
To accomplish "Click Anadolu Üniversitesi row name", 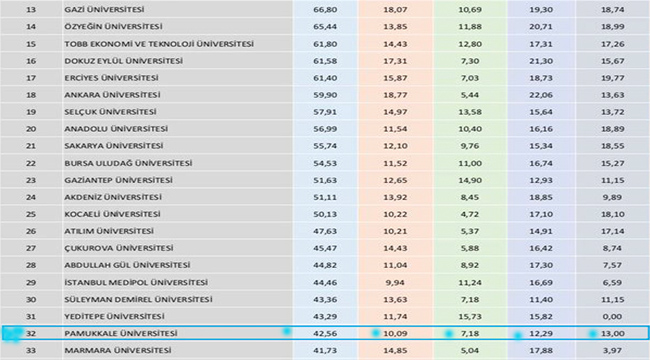I will pyautogui.click(x=116, y=129).
